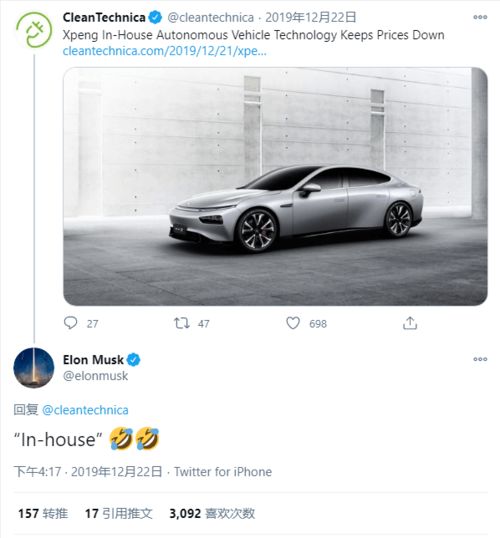Open CleanTechnica's green plug avatar
The height and width of the screenshot is (538, 500).
(34, 30)
